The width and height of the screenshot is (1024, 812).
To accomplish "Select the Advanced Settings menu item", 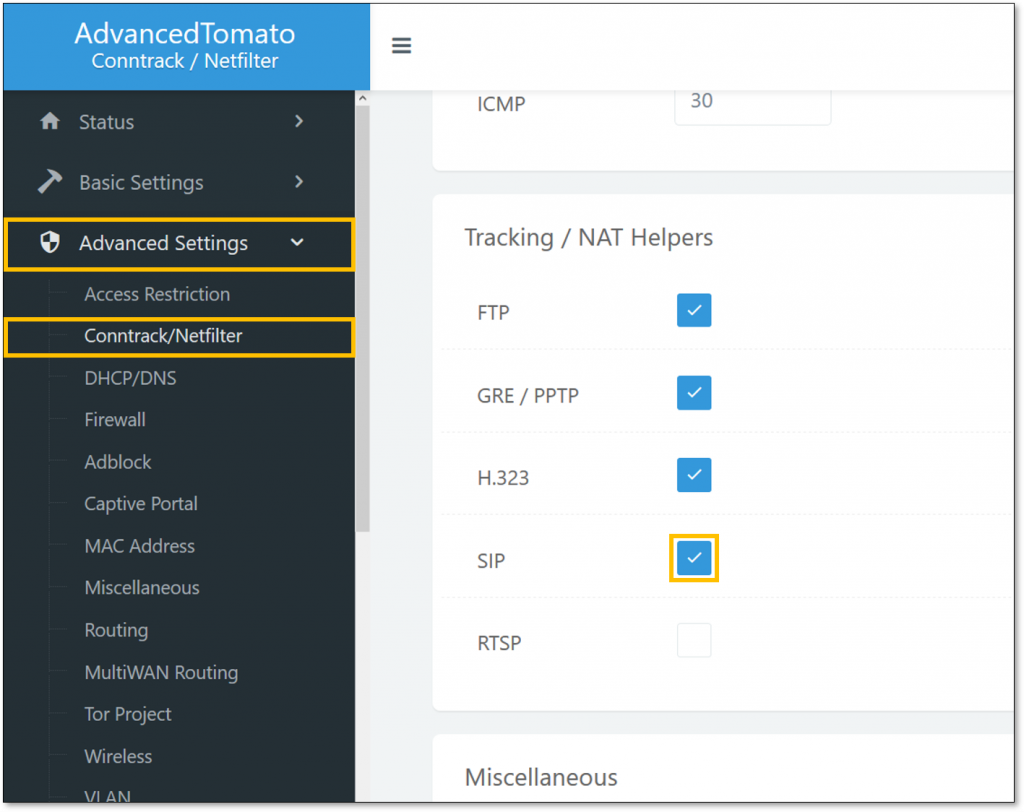I will (x=180, y=243).
